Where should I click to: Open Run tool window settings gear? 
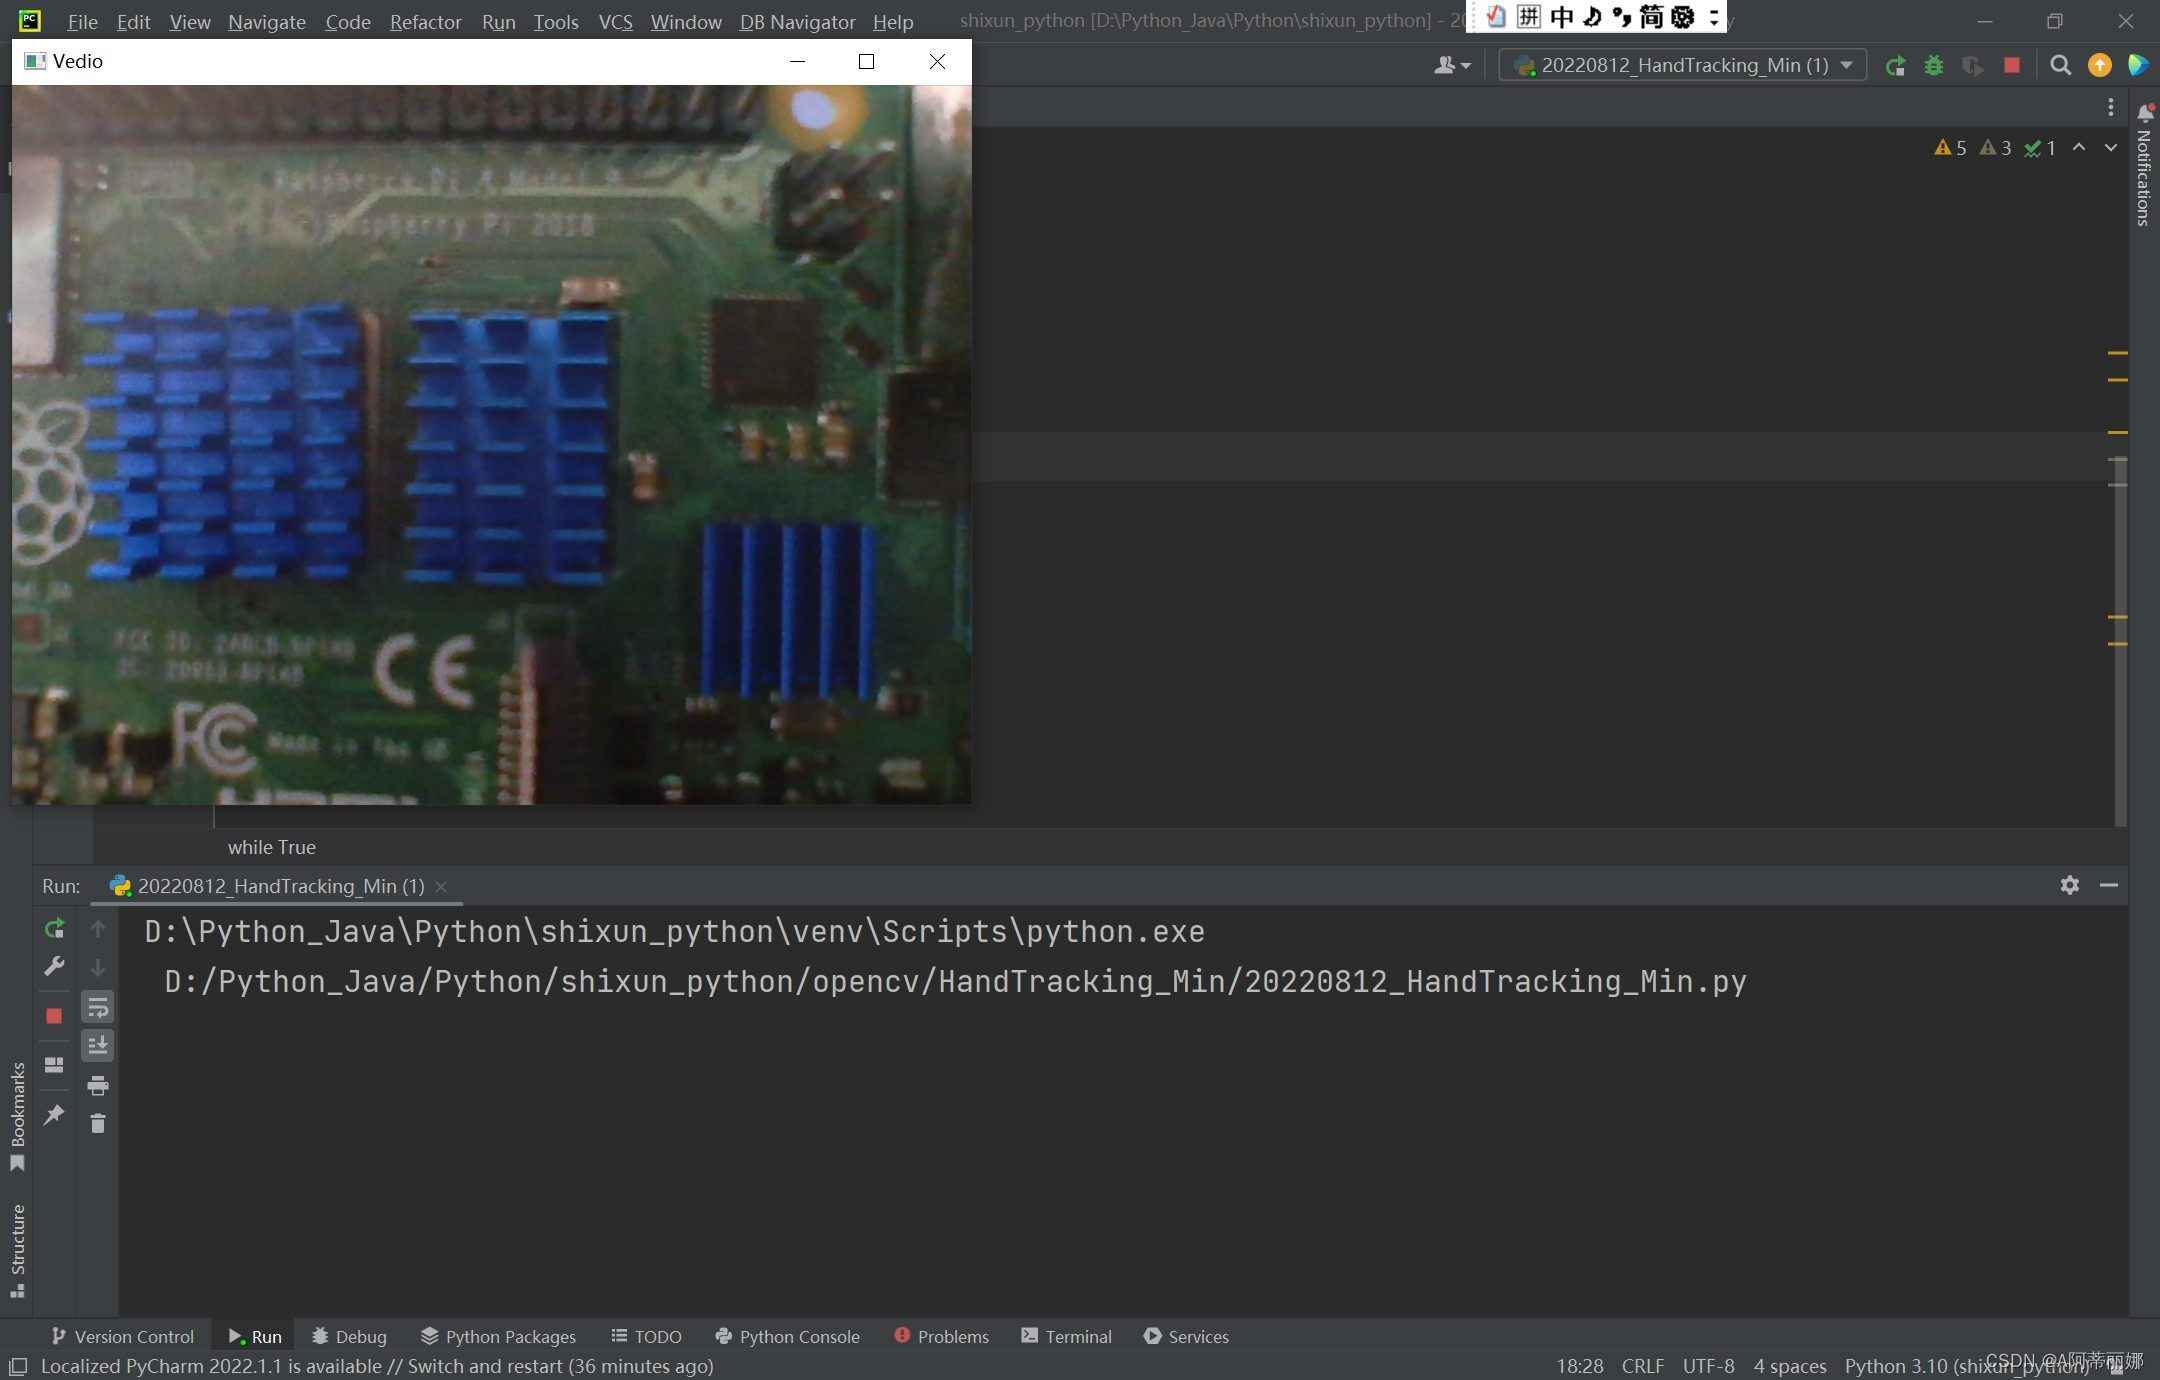(x=2069, y=885)
